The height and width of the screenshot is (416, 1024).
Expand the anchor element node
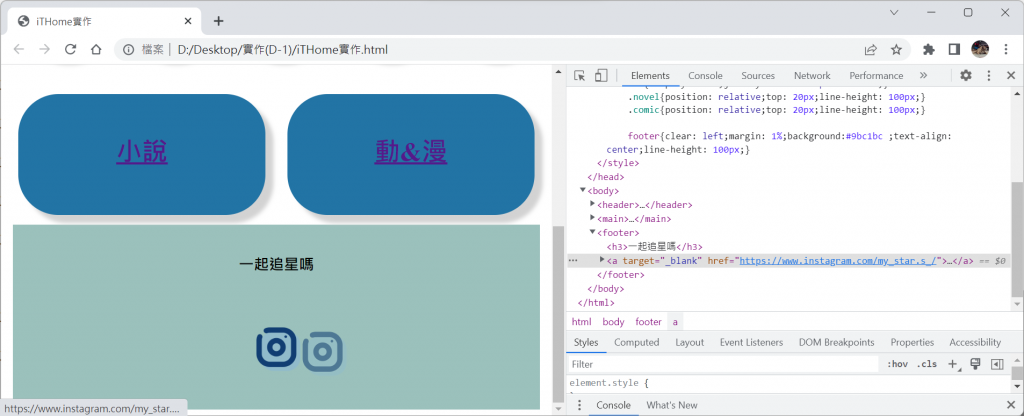click(602, 260)
